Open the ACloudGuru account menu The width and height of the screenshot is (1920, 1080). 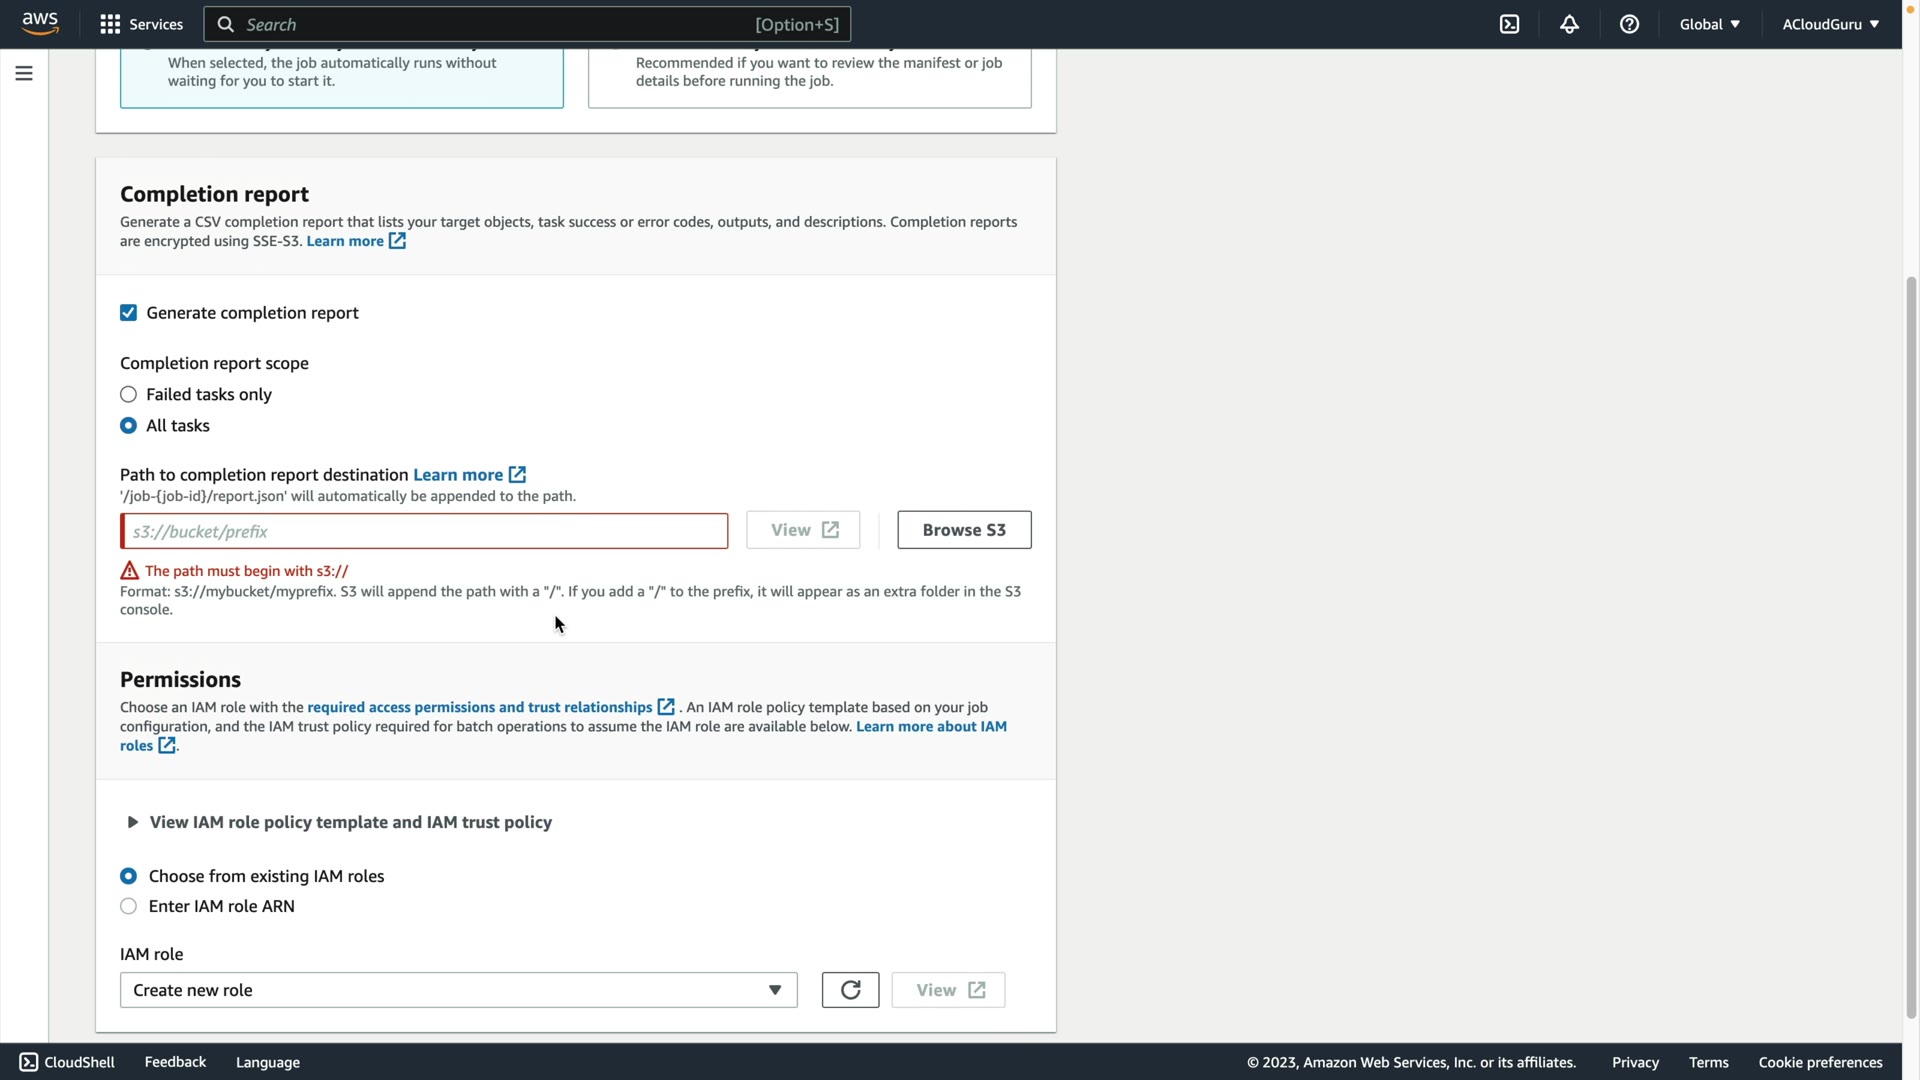pos(1830,24)
